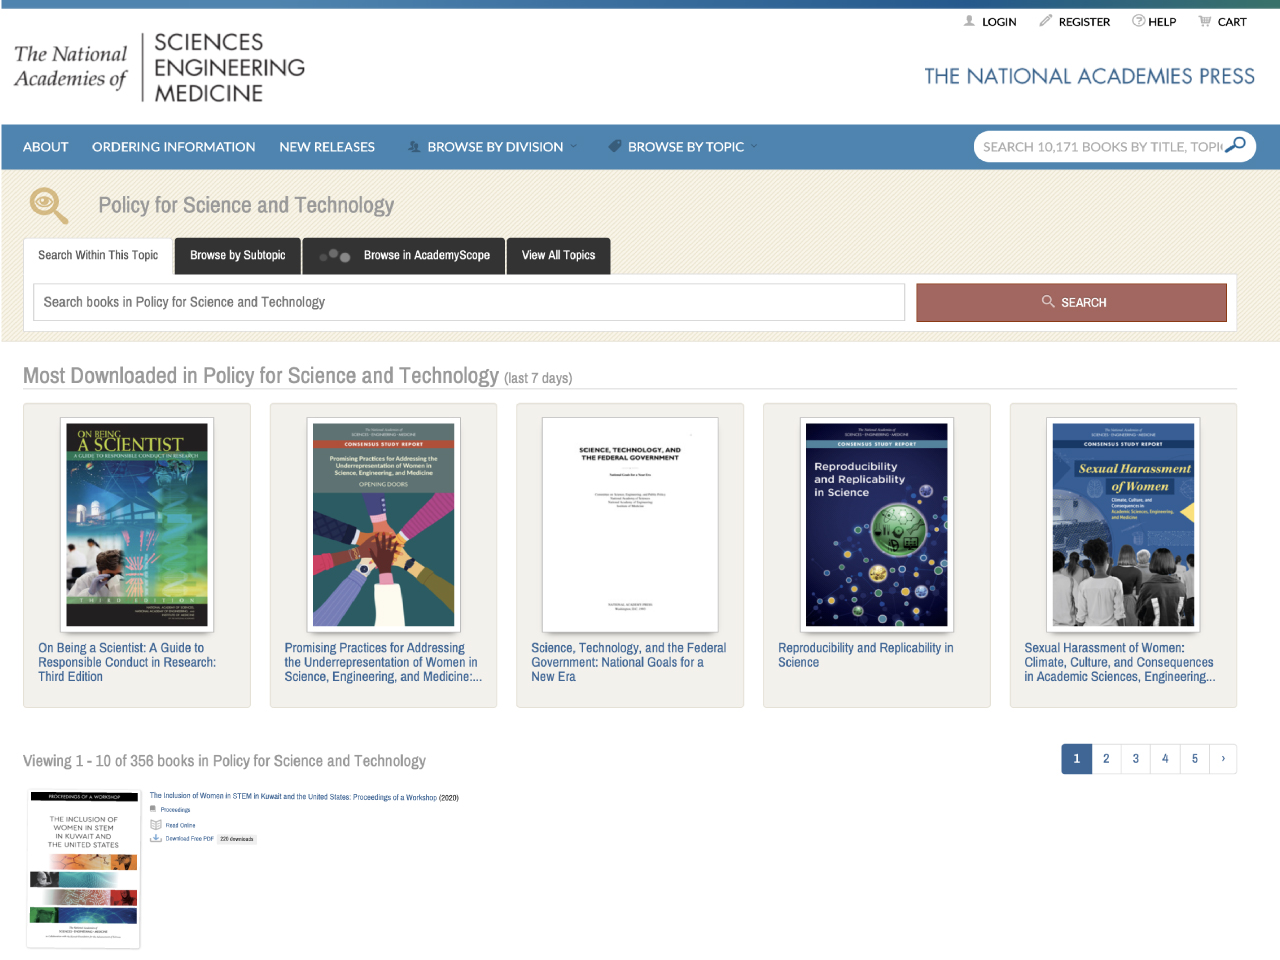
Task: Expand the Browse by Topic dropdown
Action: [684, 147]
